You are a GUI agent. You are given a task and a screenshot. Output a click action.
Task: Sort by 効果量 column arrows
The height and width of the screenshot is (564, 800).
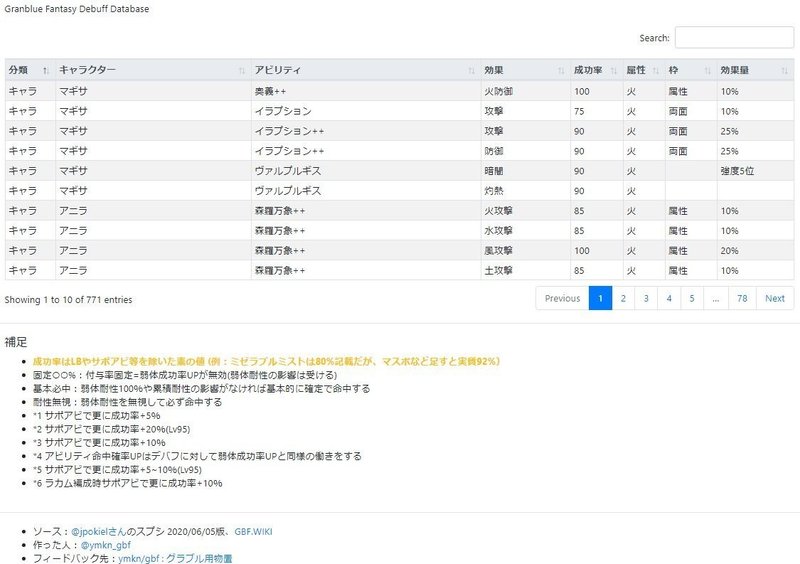785,70
